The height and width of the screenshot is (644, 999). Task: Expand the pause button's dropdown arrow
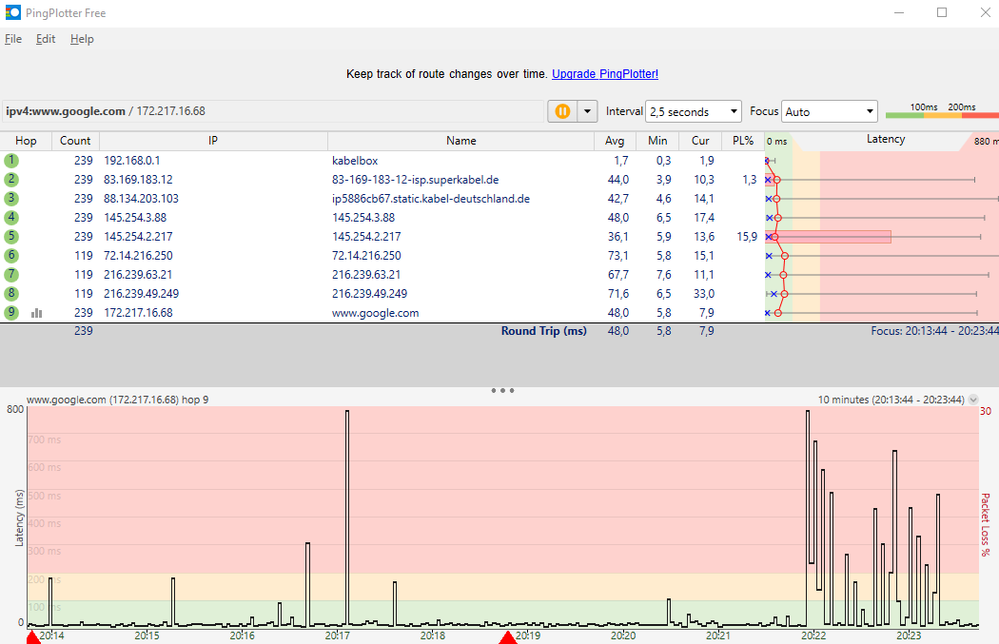pyautogui.click(x=585, y=111)
